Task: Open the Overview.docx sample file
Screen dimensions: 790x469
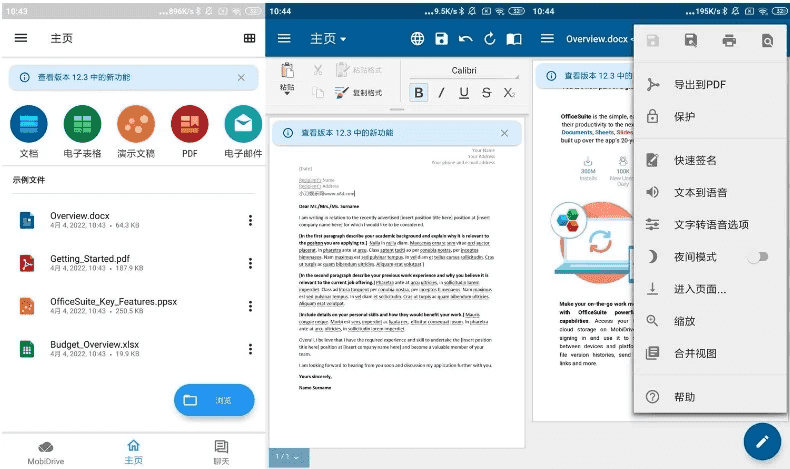Action: click(x=82, y=220)
